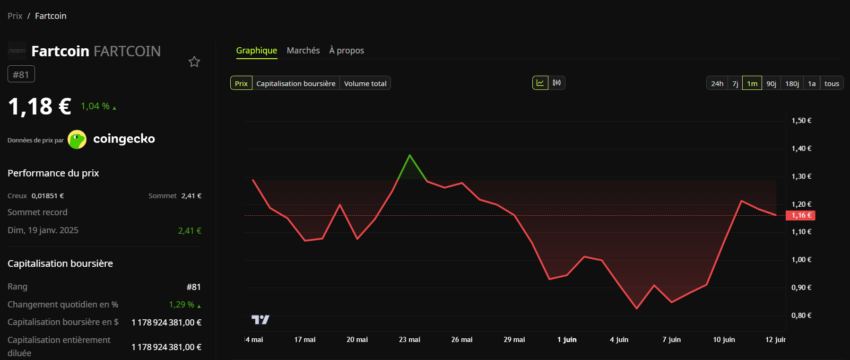The height and width of the screenshot is (360, 850).
Task: Show Capitalisation boursière chart data
Action: tap(296, 83)
